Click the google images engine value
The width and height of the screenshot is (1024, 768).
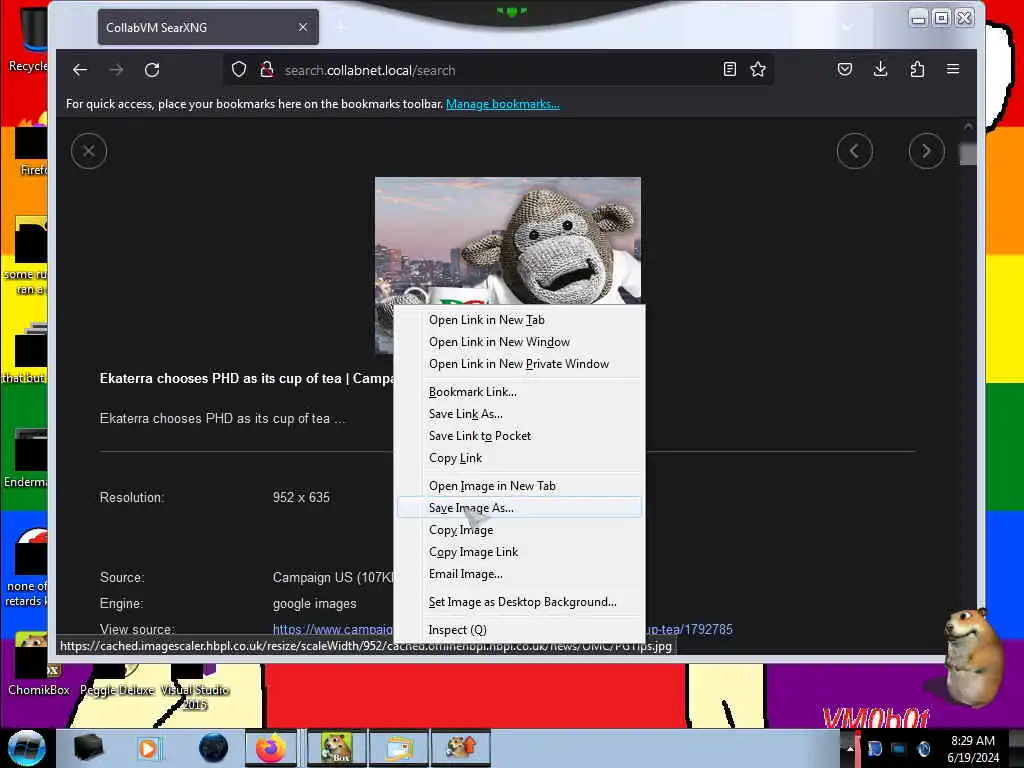point(314,604)
